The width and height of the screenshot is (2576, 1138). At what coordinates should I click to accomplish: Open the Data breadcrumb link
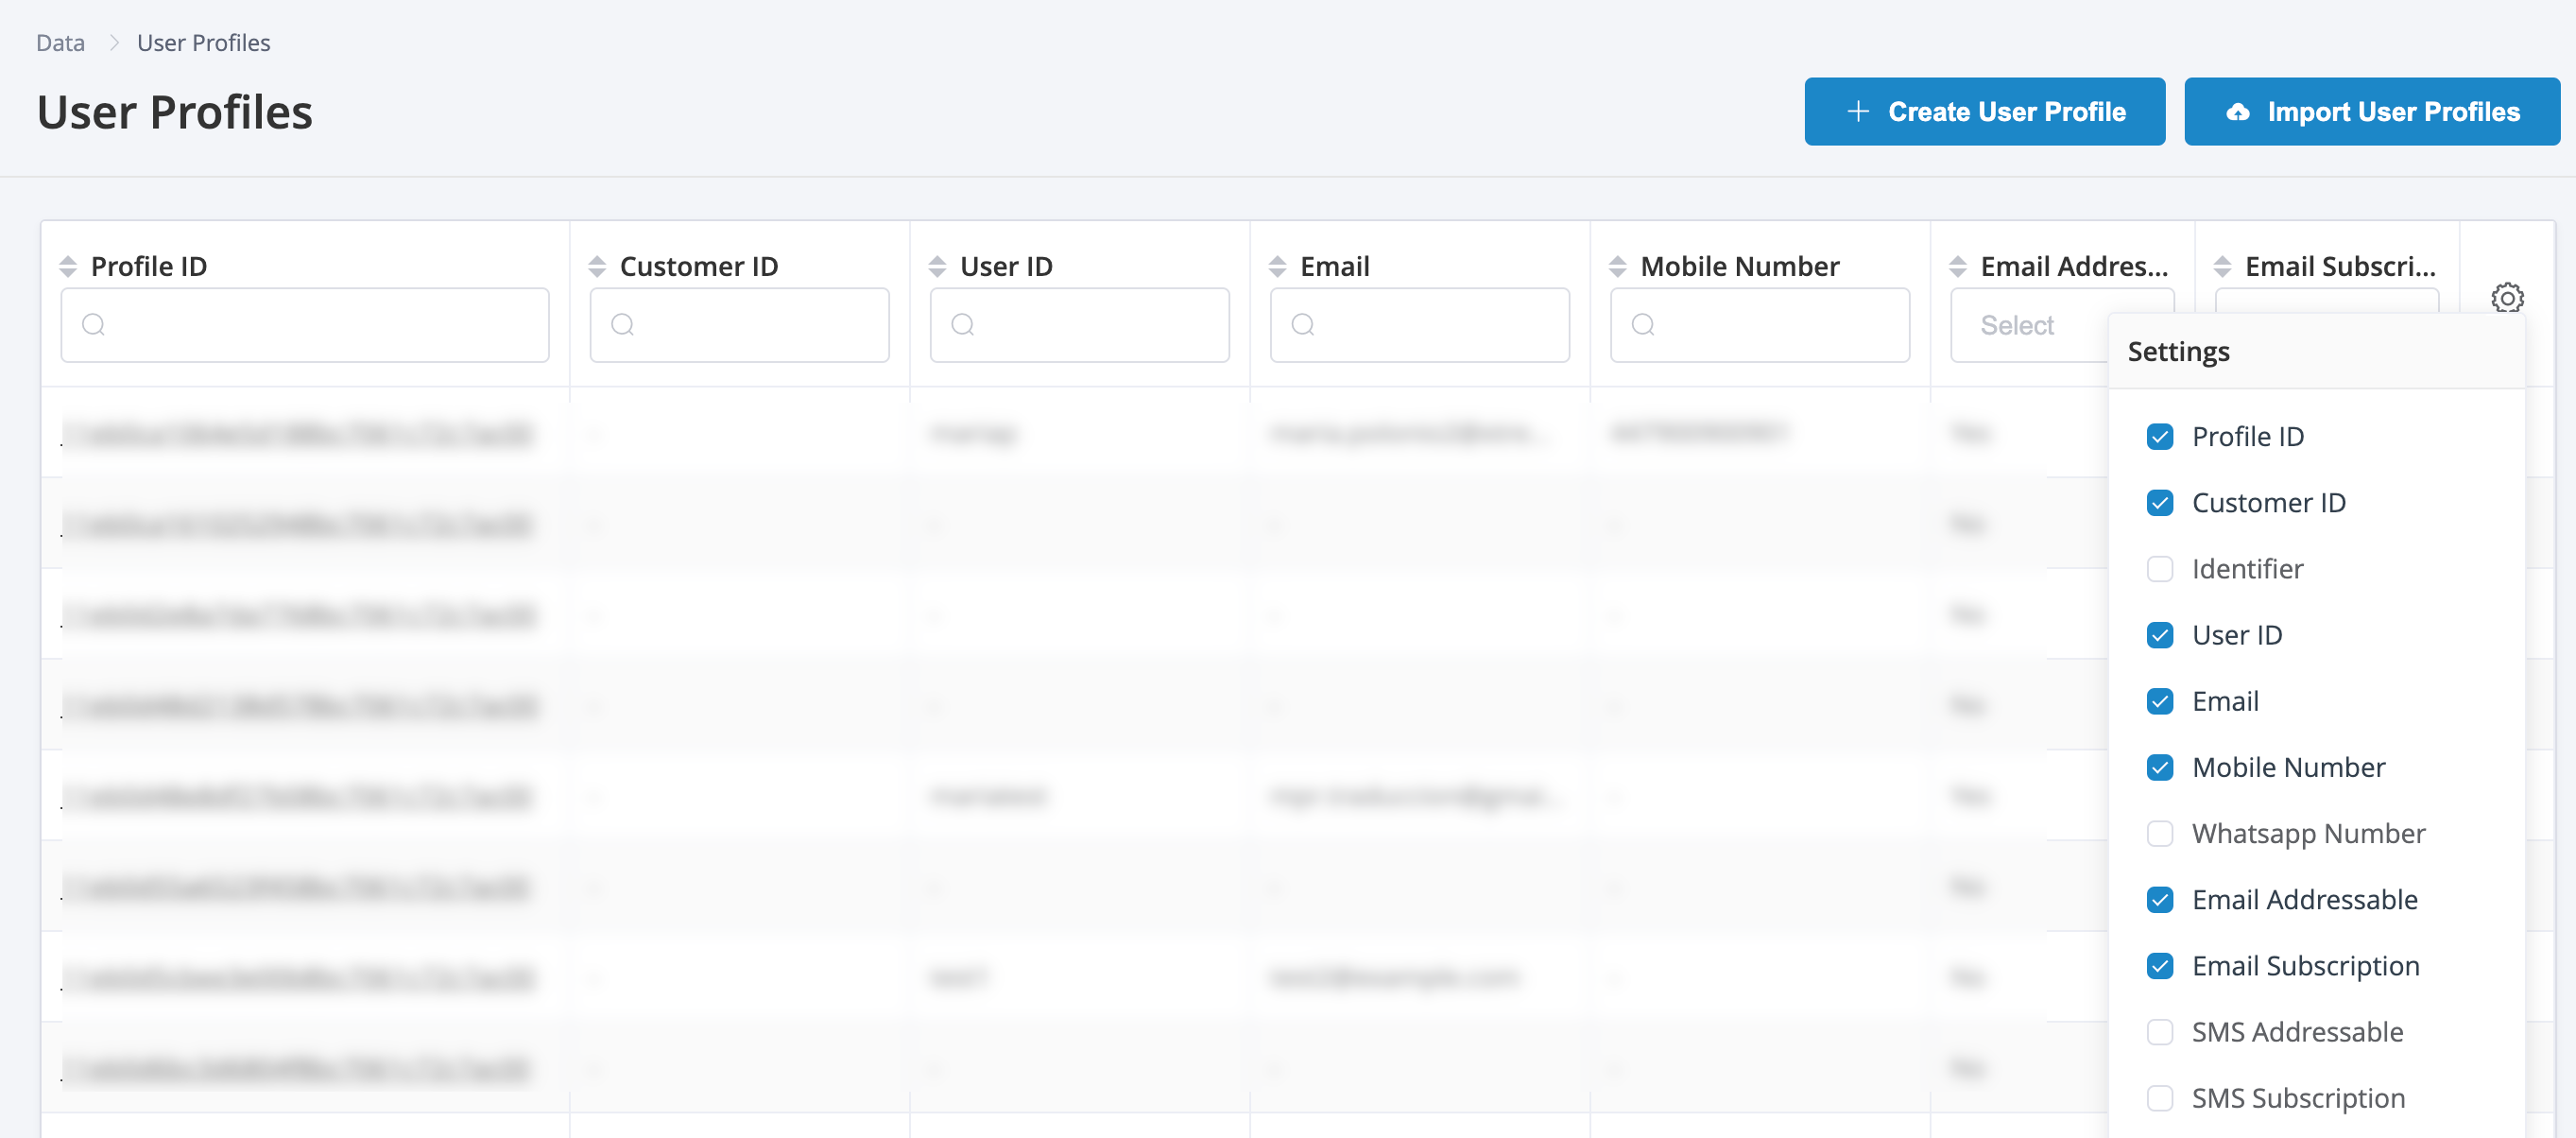(60, 43)
